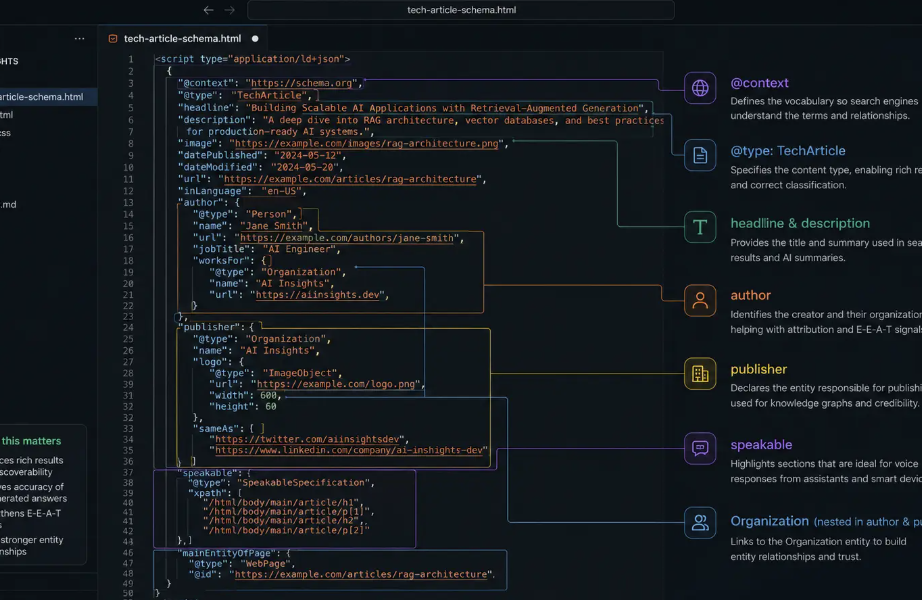Open the sidebar three-dot menu
The height and width of the screenshot is (600, 922).
(x=79, y=39)
